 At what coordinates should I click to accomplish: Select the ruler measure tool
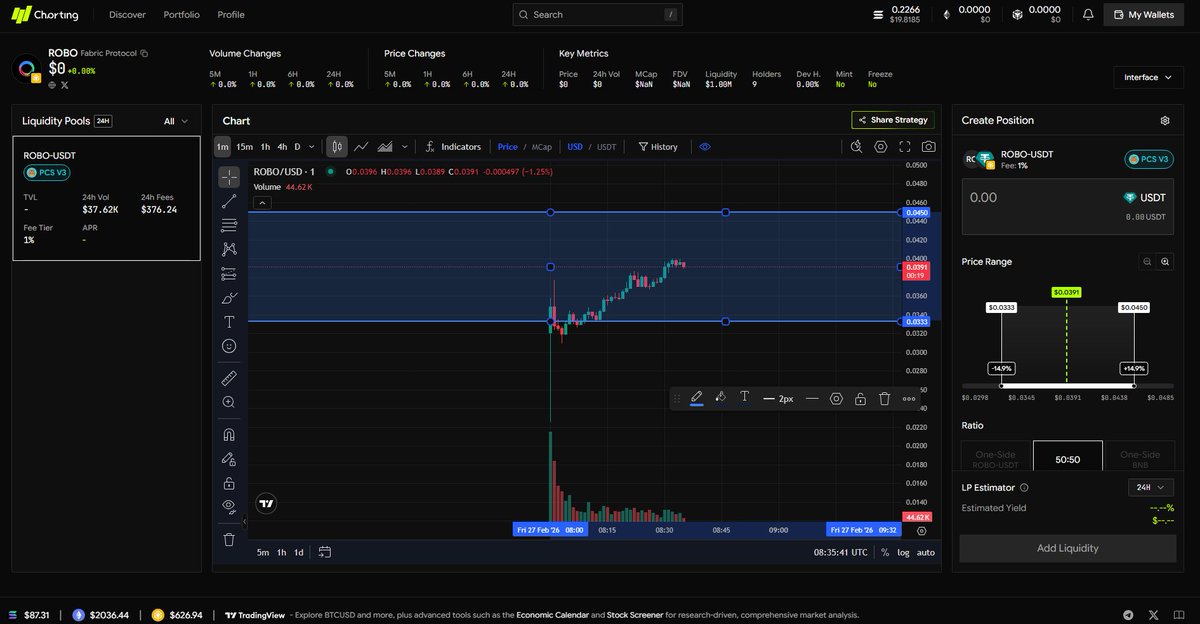coord(229,378)
